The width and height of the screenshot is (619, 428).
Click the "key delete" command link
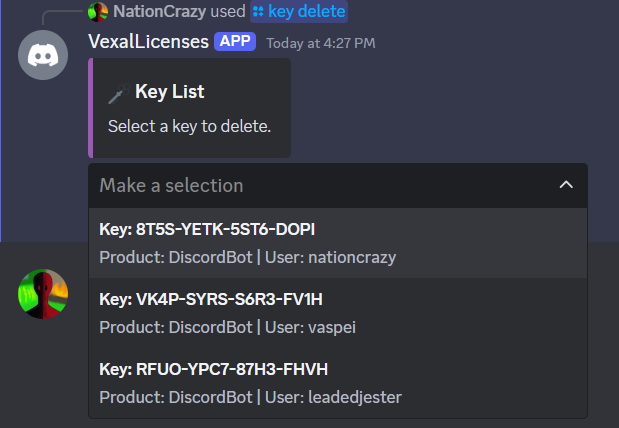pos(307,12)
